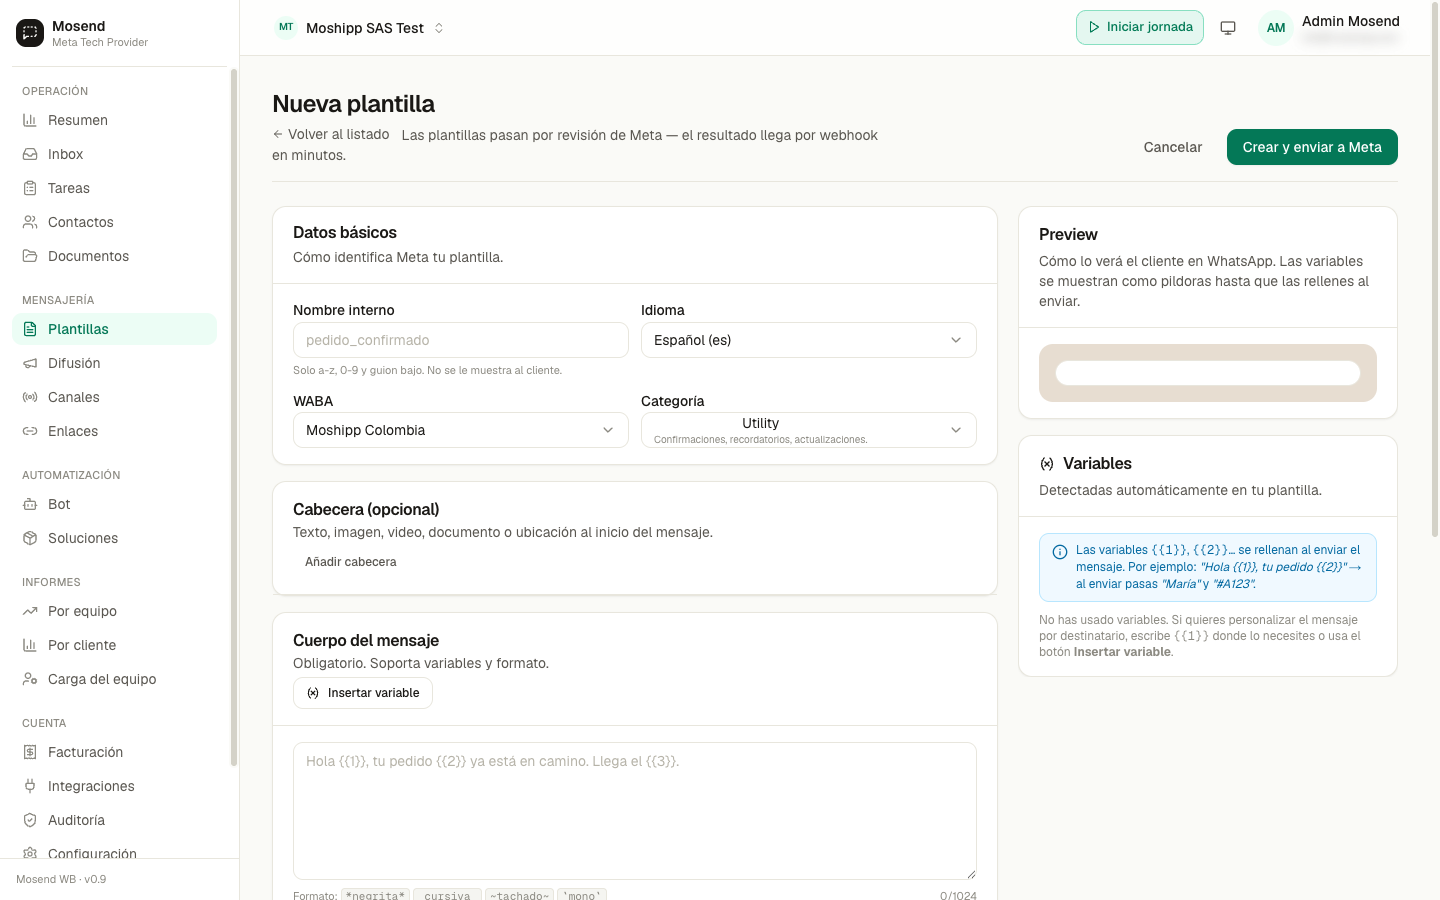Click the Cancelar button

pos(1173,147)
